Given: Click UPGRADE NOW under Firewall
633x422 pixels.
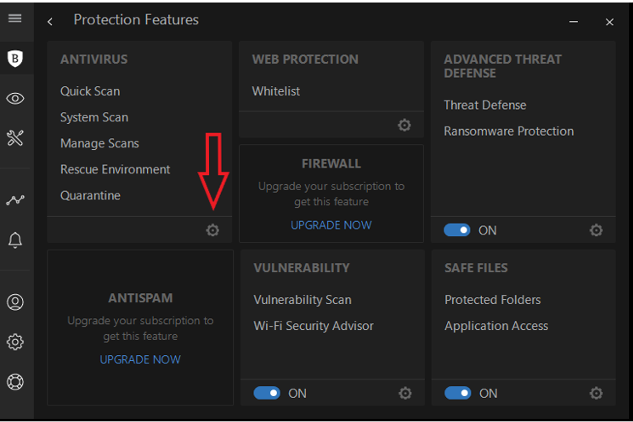Looking at the screenshot, I should (331, 225).
